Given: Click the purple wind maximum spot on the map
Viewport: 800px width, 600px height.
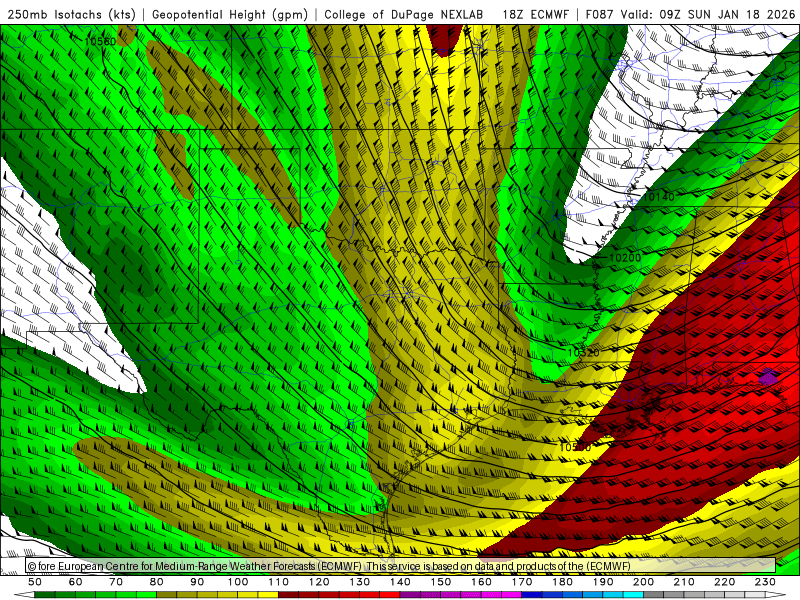Looking at the screenshot, I should (768, 378).
